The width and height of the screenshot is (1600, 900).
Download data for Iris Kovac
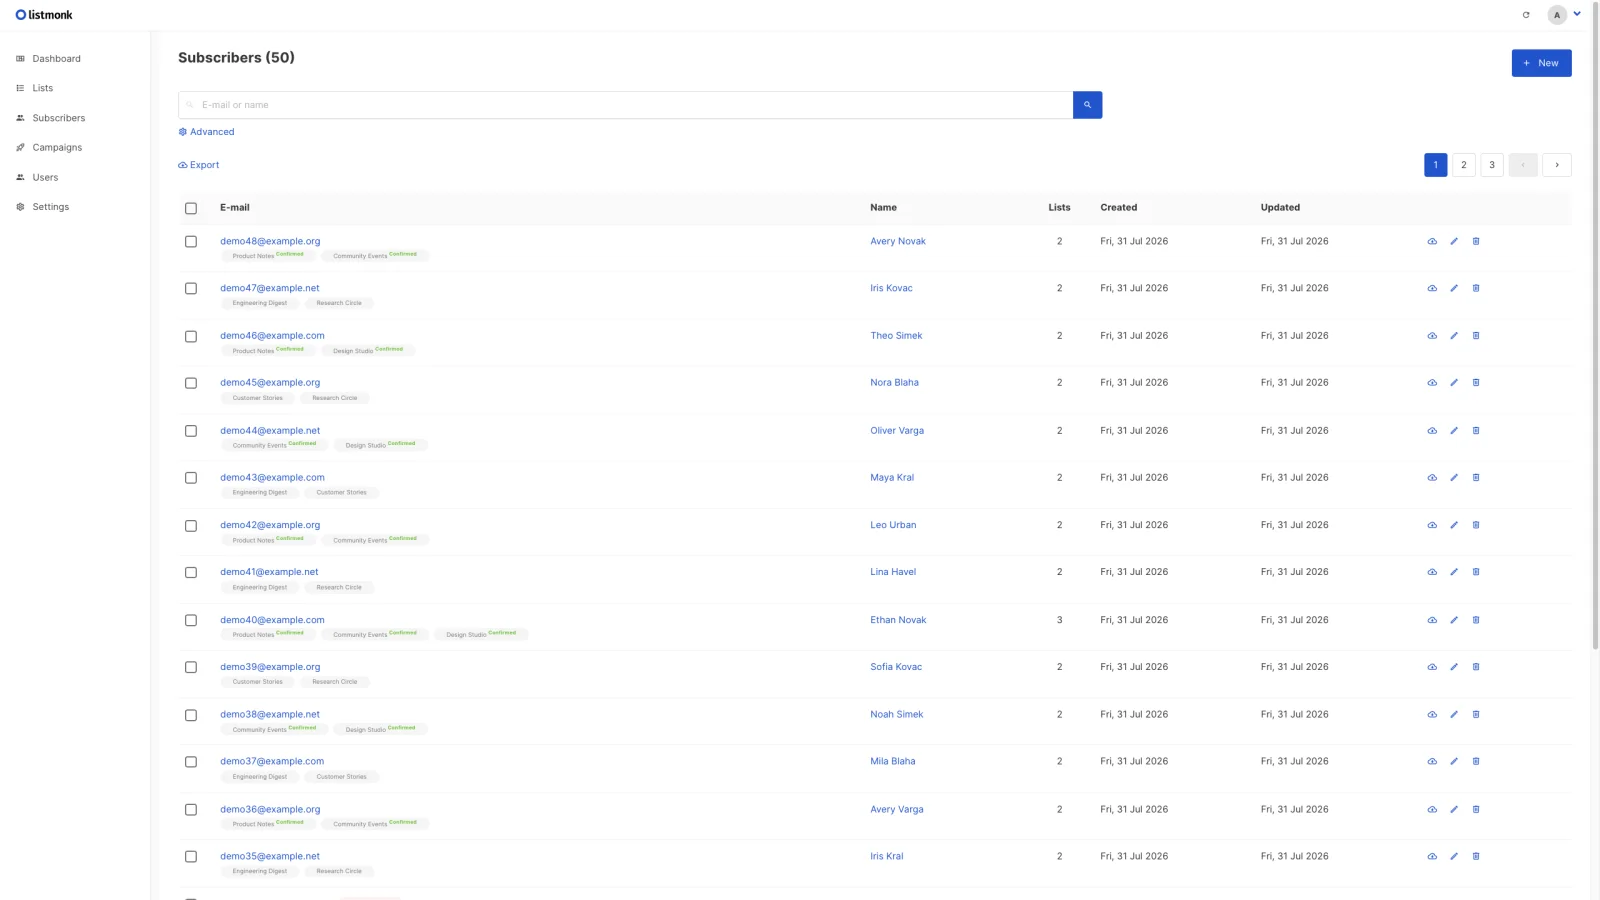tap(1432, 289)
